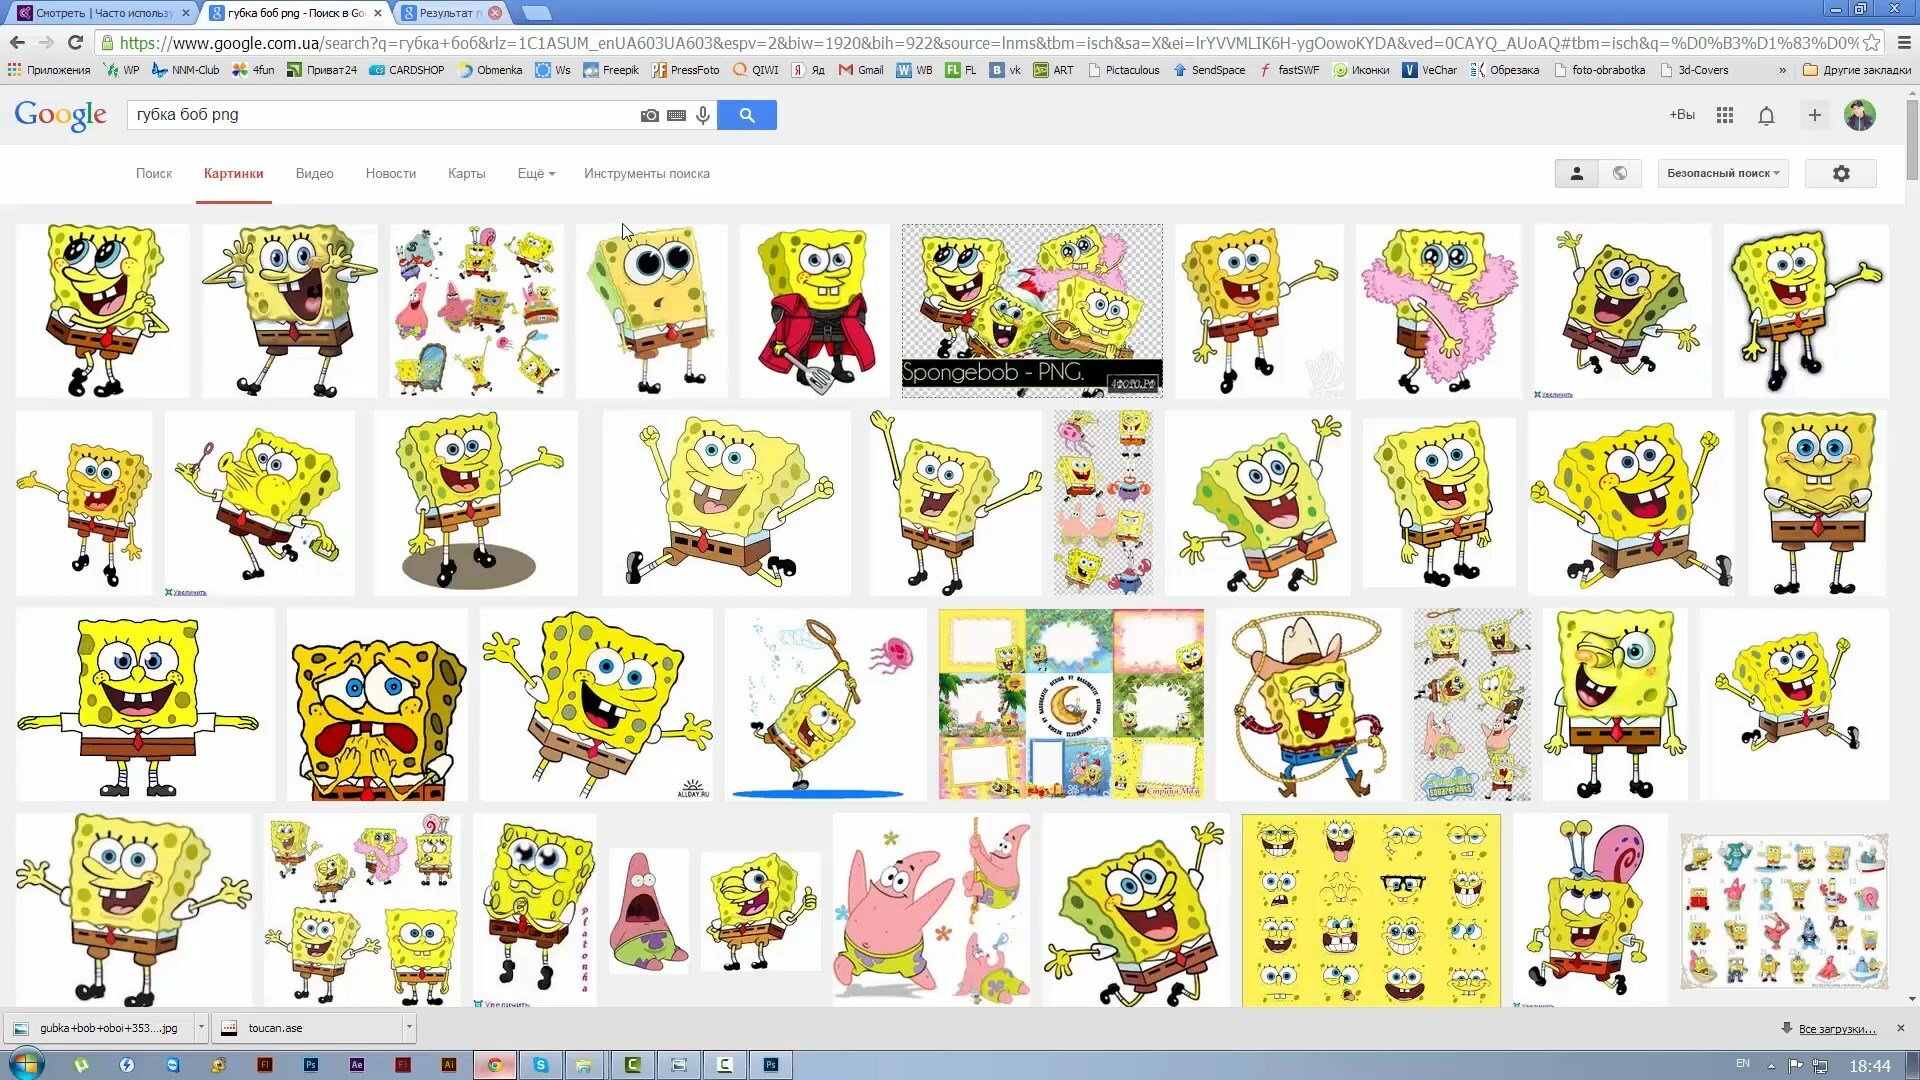Switch to personal results toggle
This screenshot has height=1080, width=1920.
pos(1577,173)
